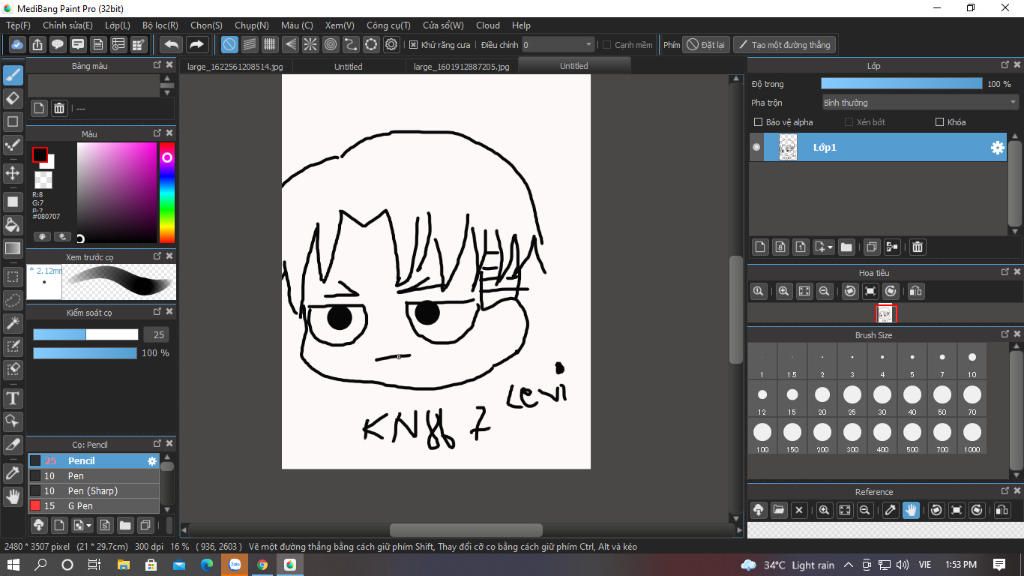Select the Eraser tool
This screenshot has height=576, width=1024.
pyautogui.click(x=12, y=99)
